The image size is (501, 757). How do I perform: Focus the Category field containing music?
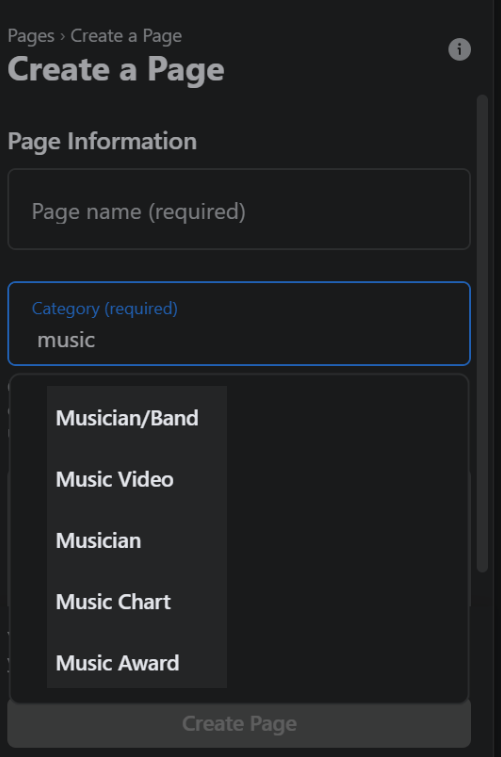click(x=239, y=323)
